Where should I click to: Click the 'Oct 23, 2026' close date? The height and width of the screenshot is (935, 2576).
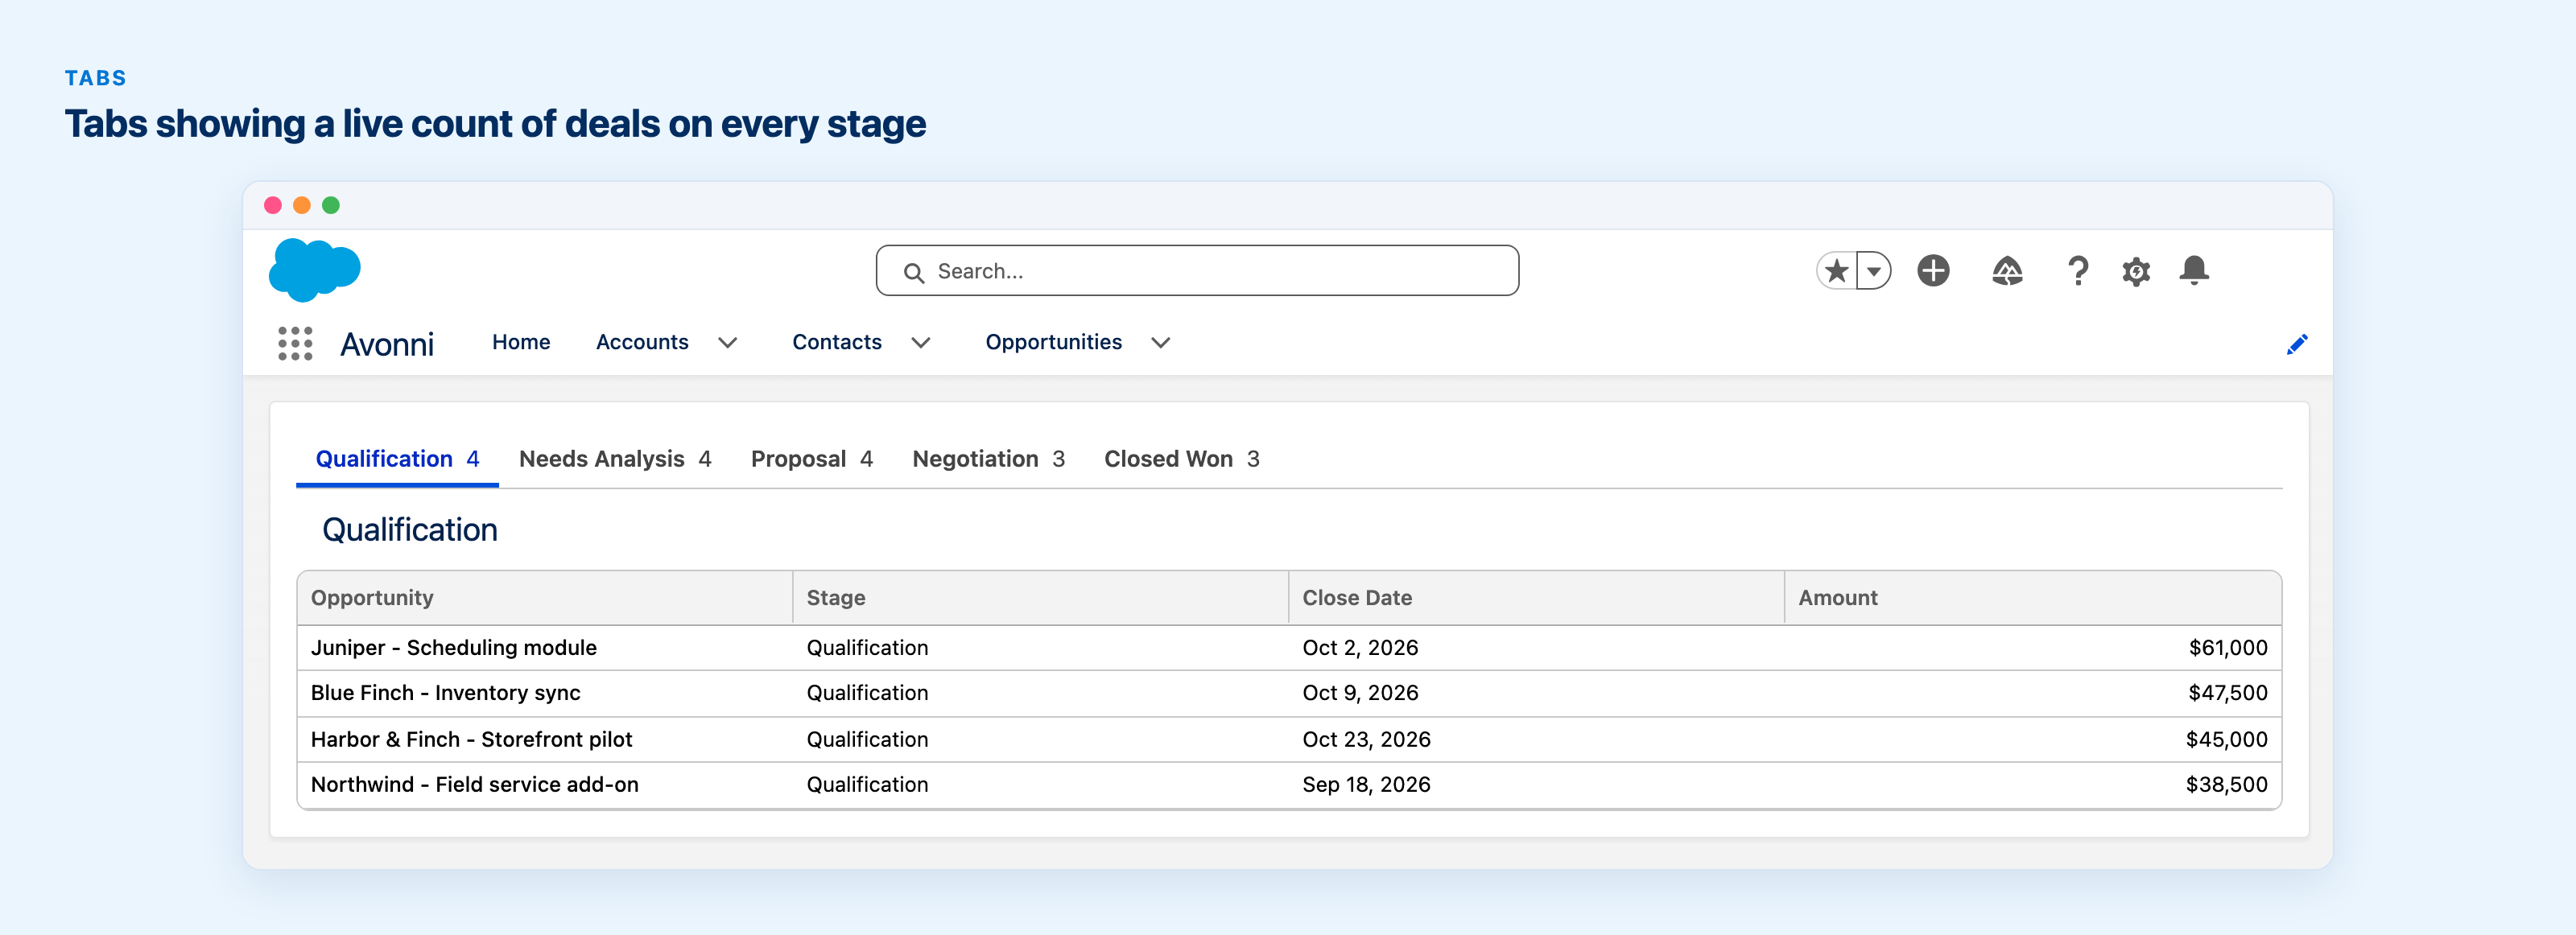point(1366,740)
